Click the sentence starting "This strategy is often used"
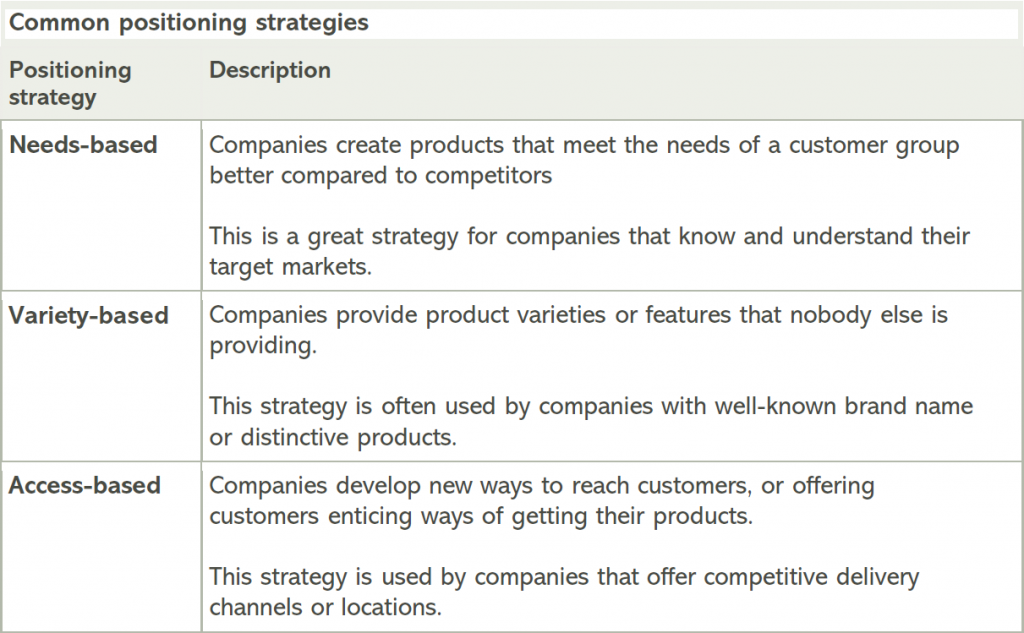The image size is (1024, 633). click(x=591, y=422)
